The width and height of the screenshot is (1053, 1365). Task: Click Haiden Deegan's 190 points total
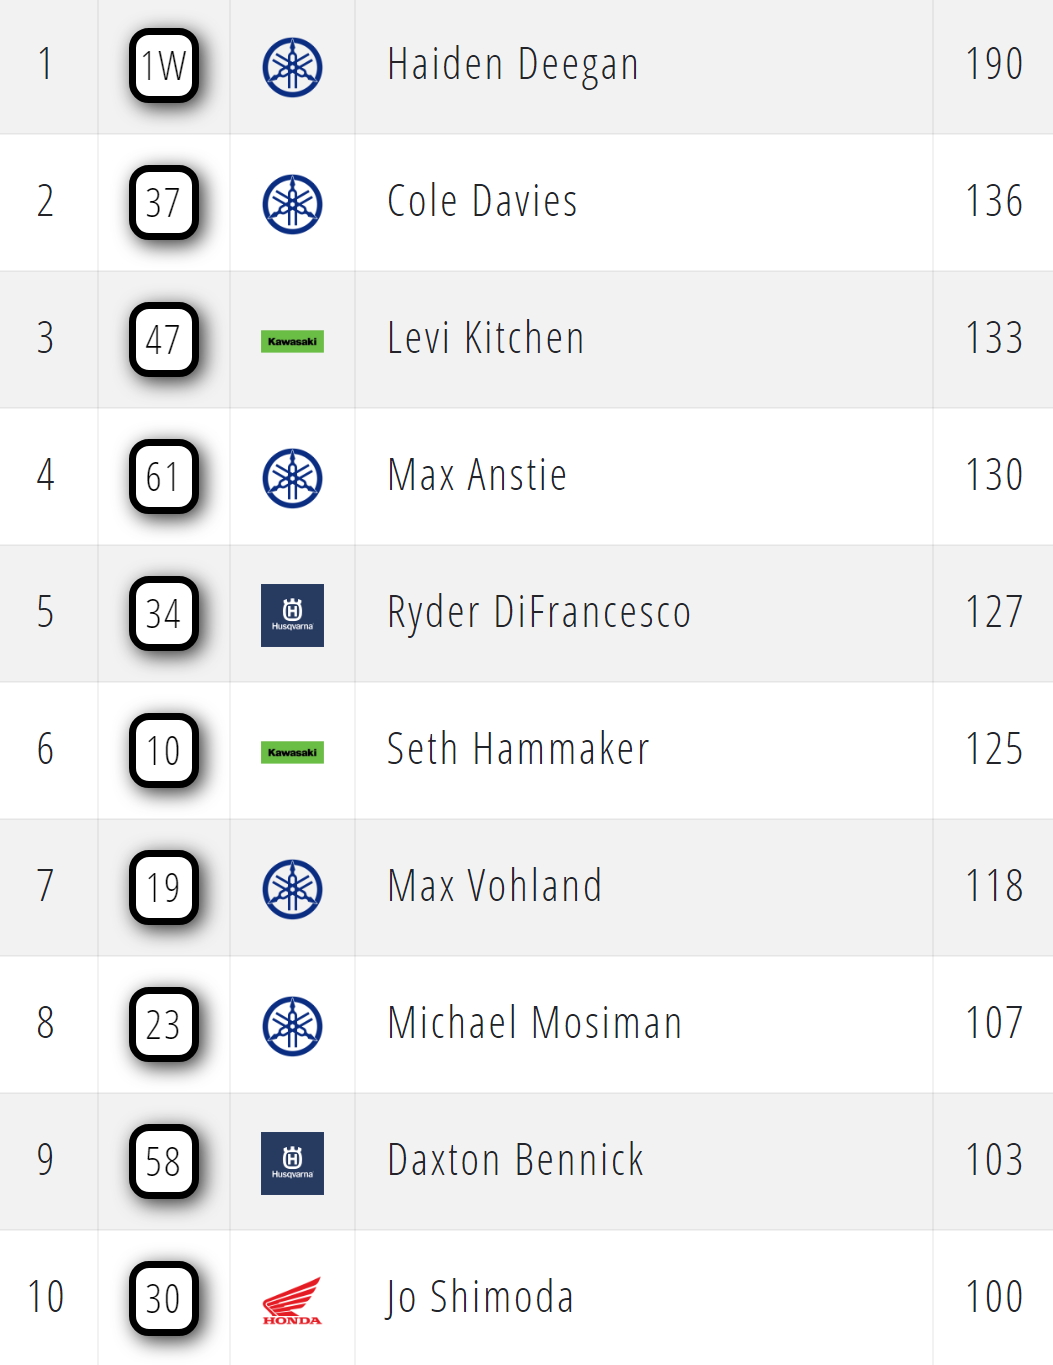pyautogui.click(x=994, y=65)
